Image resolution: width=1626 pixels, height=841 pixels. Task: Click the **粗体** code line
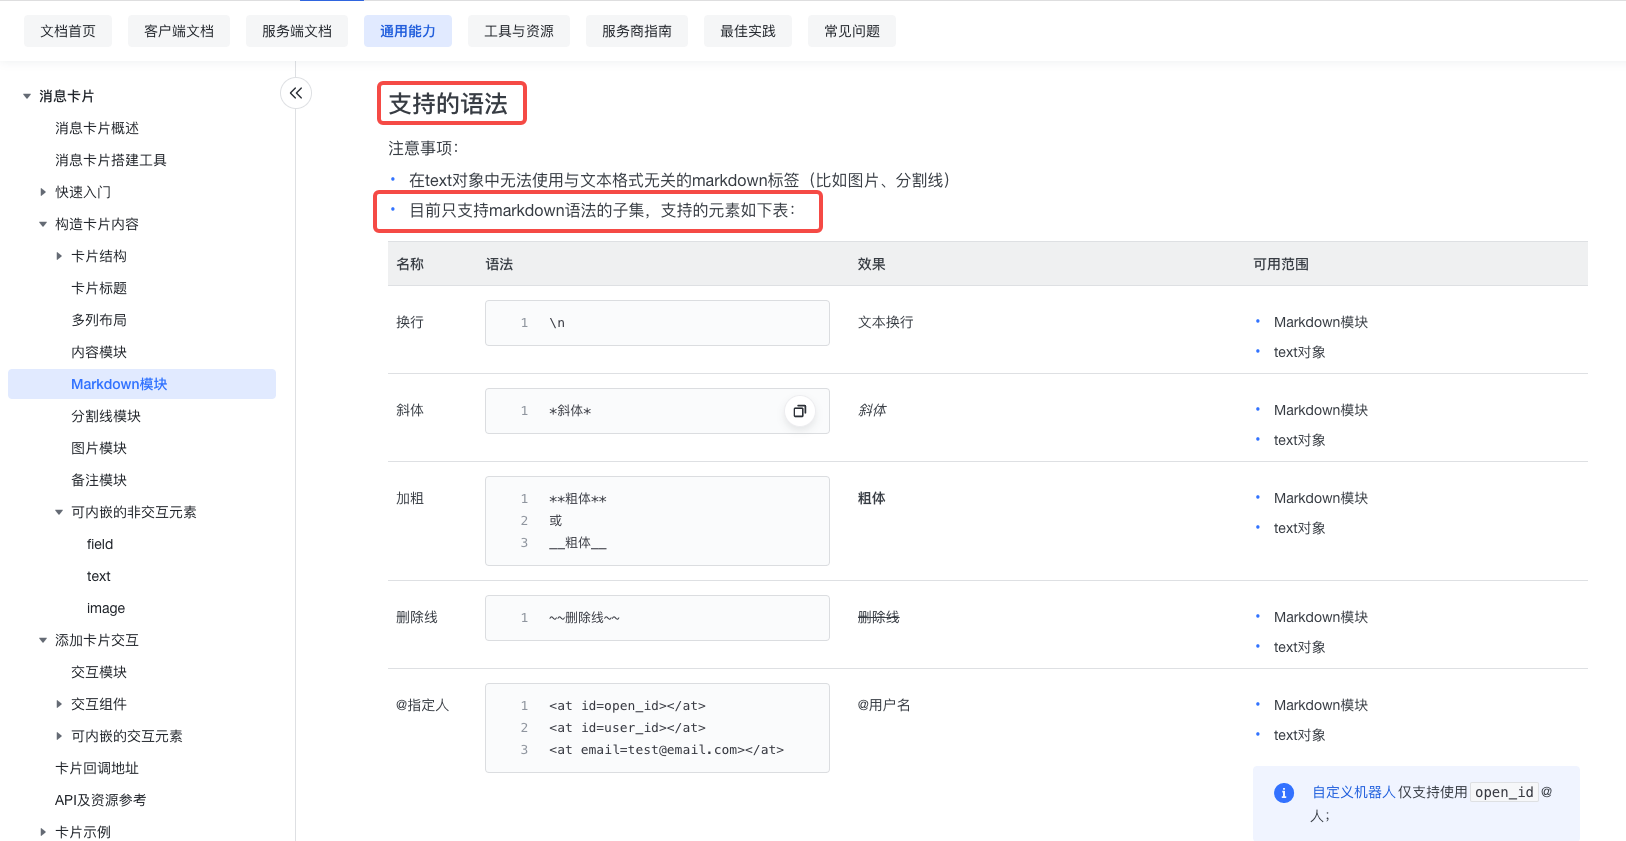pos(578,499)
